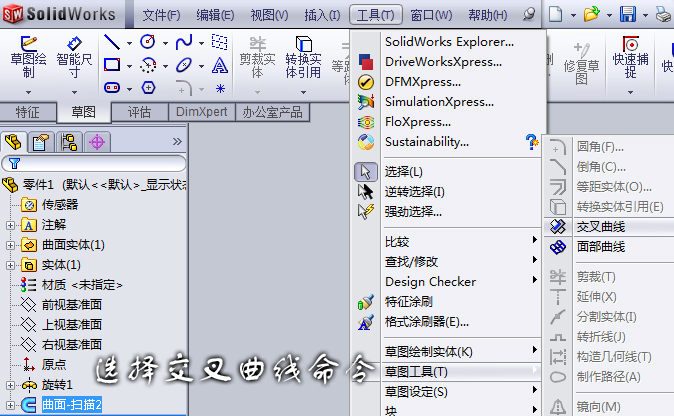
Task: Expand the 曲面-扫描2 feature node
Action: pos(10,405)
